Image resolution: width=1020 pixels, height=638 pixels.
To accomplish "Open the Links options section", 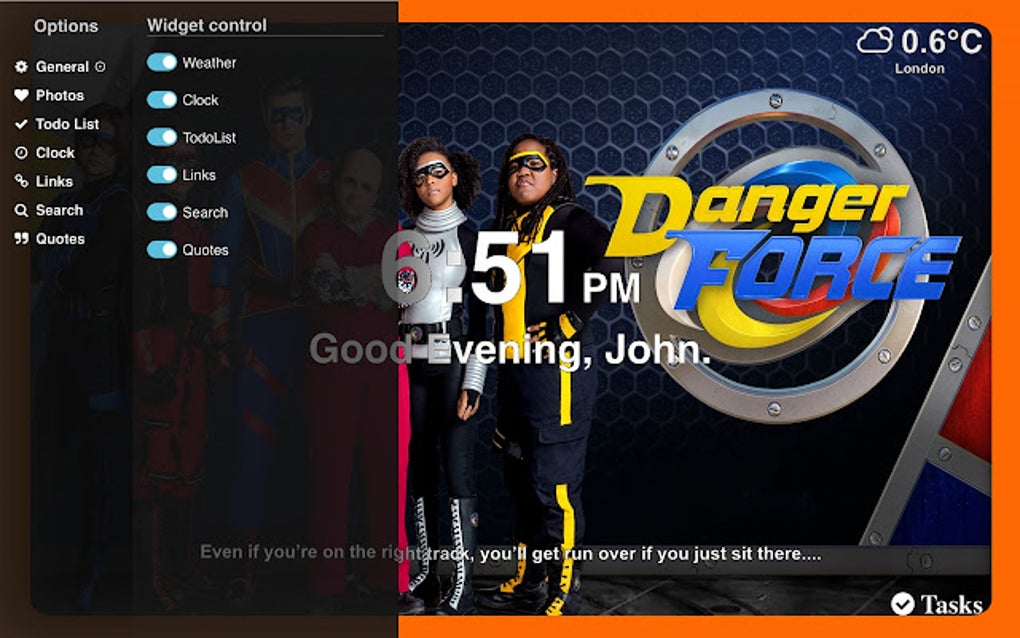I will [x=54, y=181].
